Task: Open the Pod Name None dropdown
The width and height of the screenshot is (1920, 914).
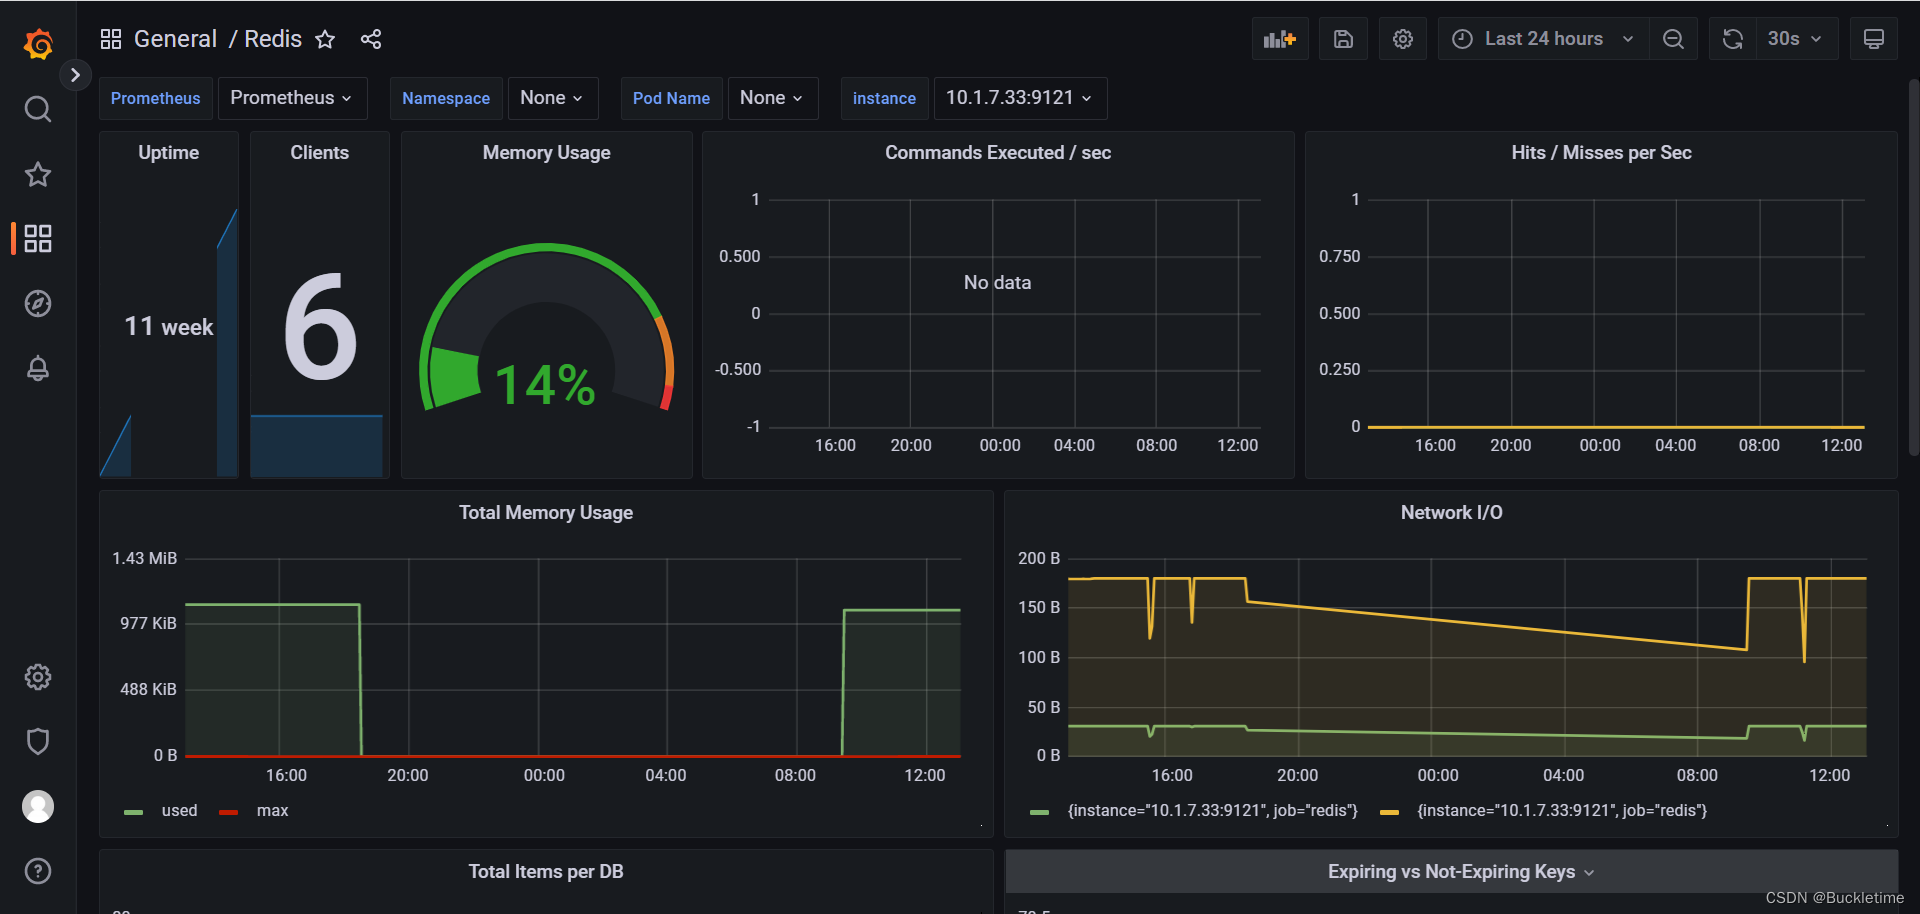Action: (773, 98)
